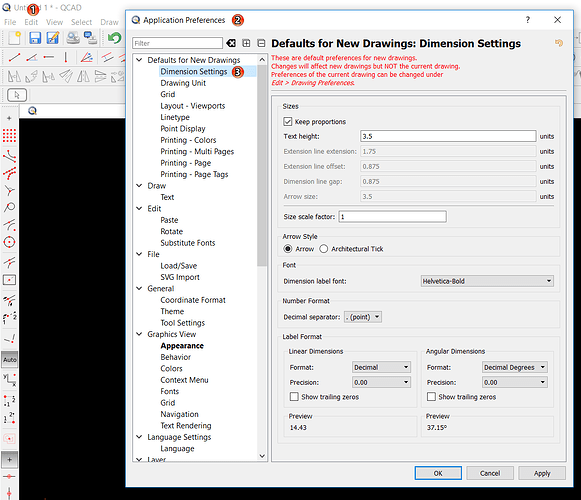
Task: Open Print Preview from the toolbar
Action: (x=90, y=38)
